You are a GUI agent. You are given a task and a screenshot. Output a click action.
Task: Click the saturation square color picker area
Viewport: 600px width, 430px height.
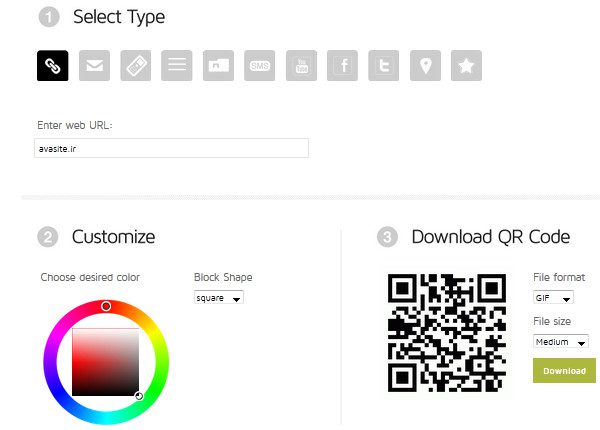(106, 362)
